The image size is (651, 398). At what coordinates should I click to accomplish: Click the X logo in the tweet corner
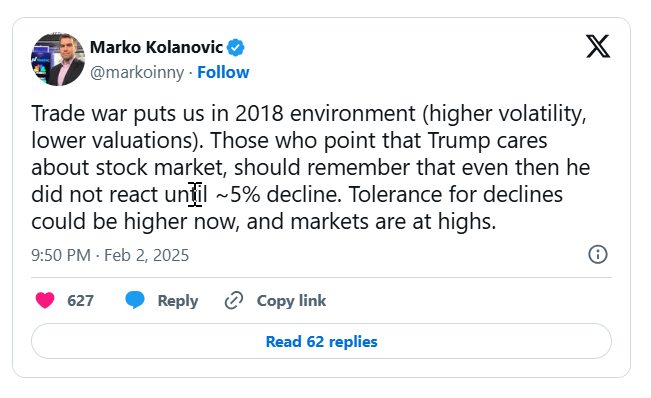(598, 46)
